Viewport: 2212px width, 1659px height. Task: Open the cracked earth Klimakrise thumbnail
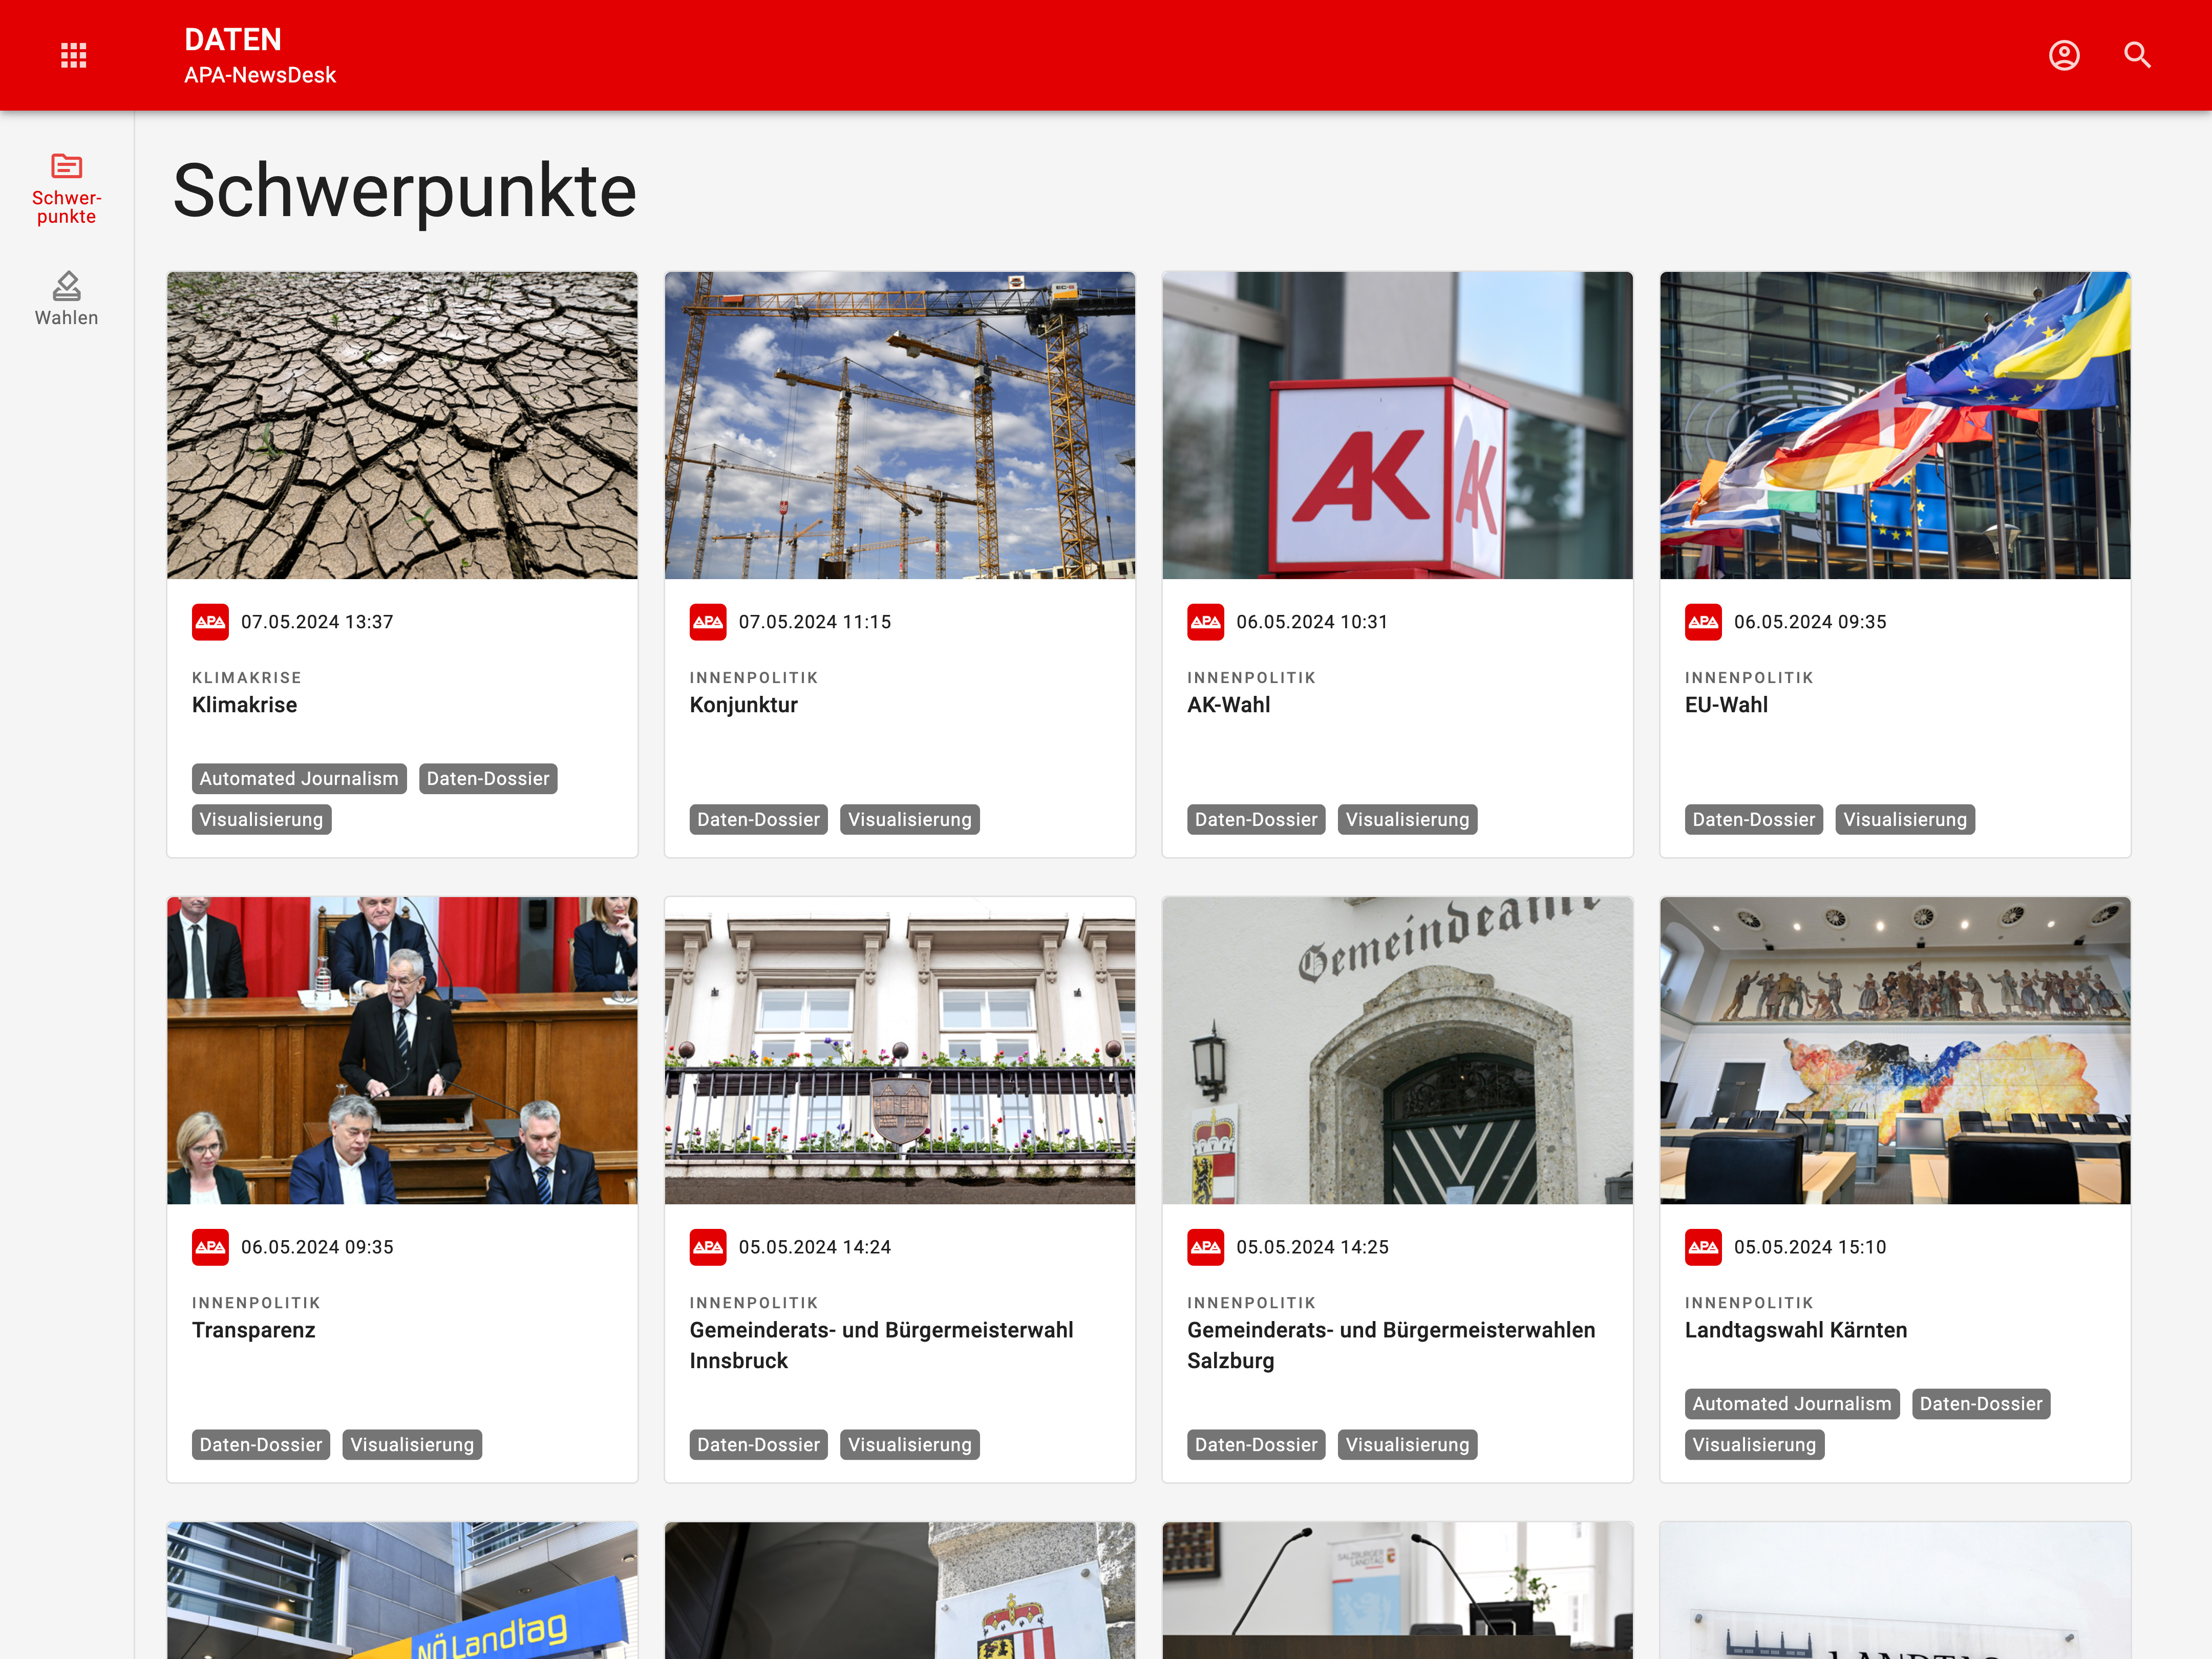coord(402,425)
